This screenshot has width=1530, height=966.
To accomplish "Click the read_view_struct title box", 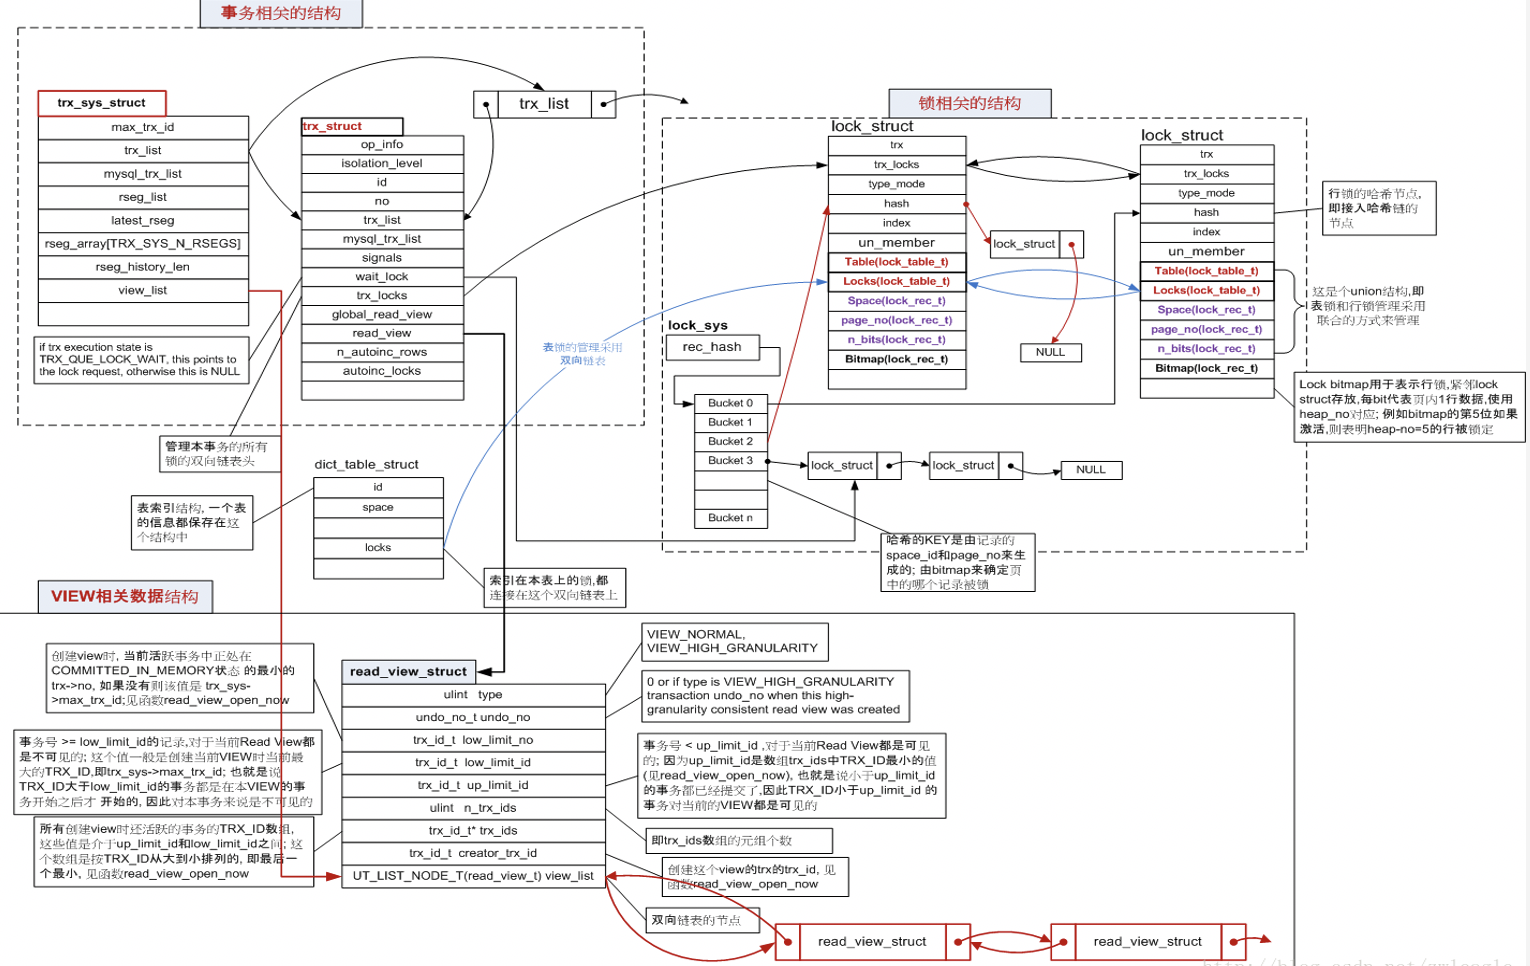I will click(x=408, y=672).
